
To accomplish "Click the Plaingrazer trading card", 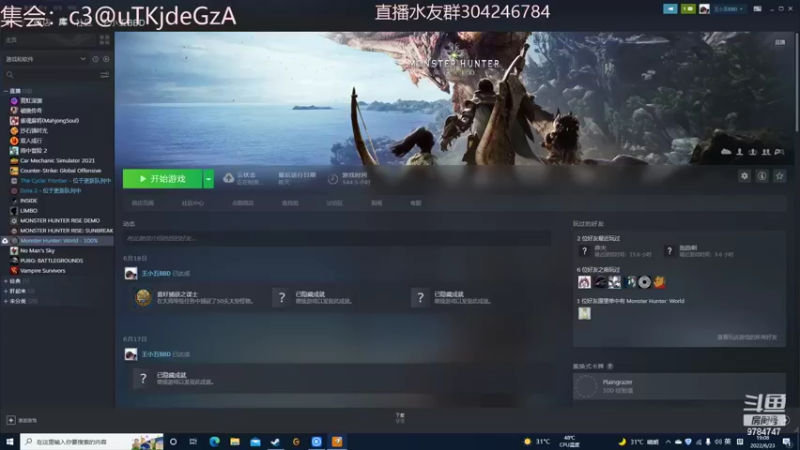I will point(679,386).
